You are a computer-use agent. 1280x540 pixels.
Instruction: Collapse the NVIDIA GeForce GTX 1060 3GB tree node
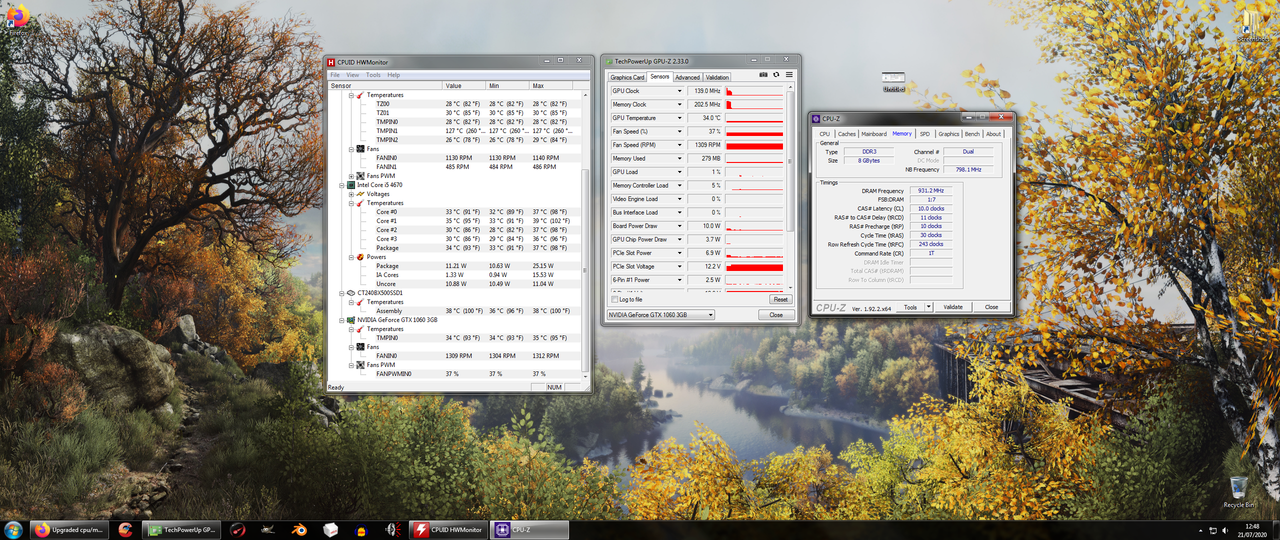[x=343, y=320]
